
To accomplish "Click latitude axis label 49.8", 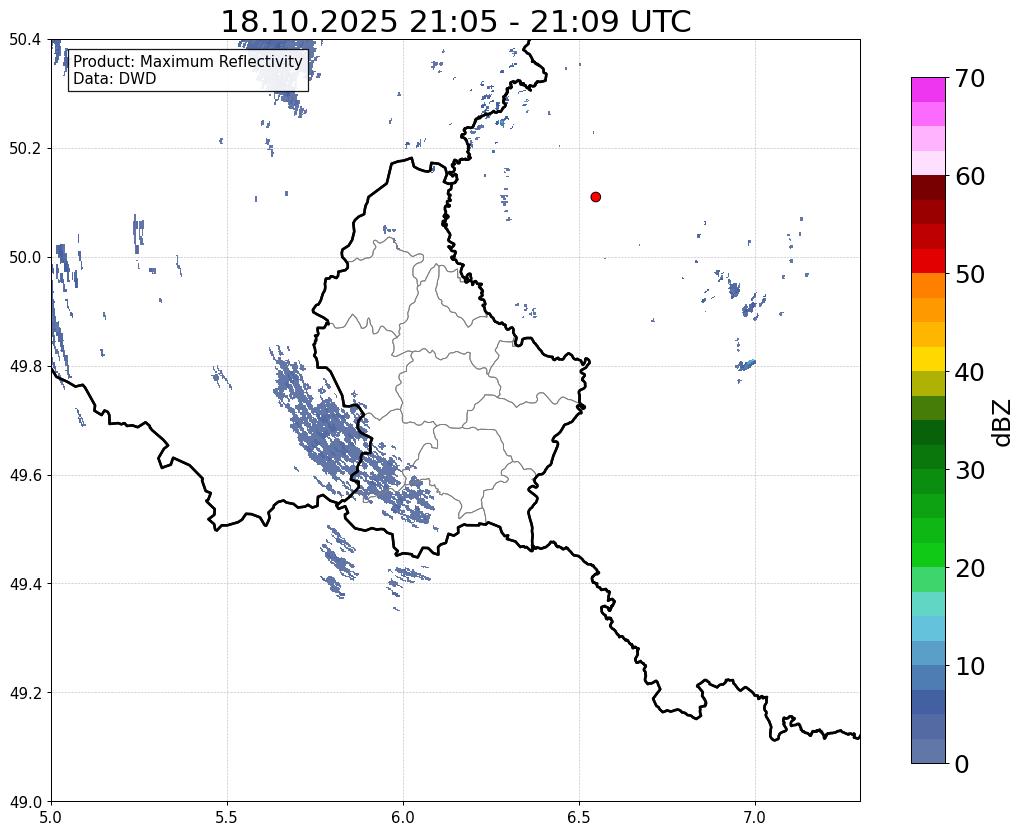I will pyautogui.click(x=25, y=366).
